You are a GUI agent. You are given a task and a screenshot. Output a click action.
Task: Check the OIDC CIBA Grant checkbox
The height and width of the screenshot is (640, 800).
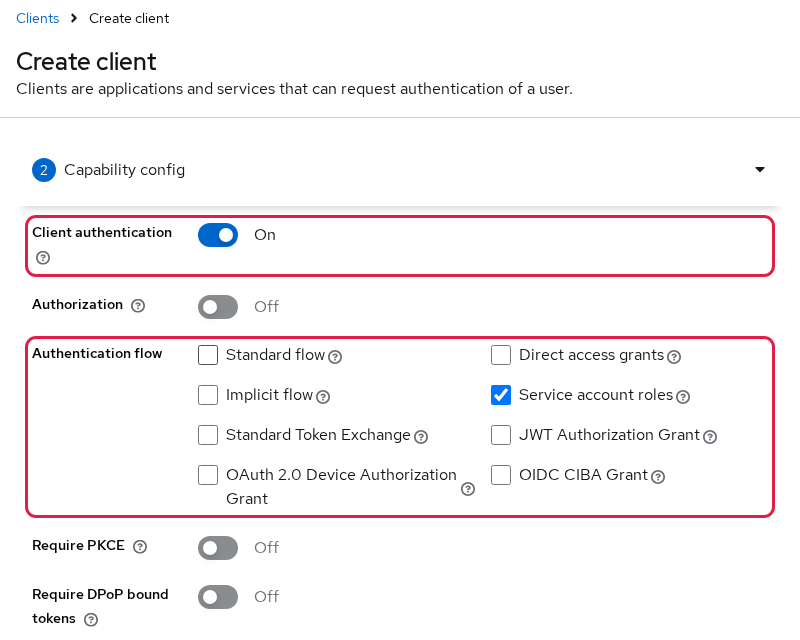coord(501,475)
